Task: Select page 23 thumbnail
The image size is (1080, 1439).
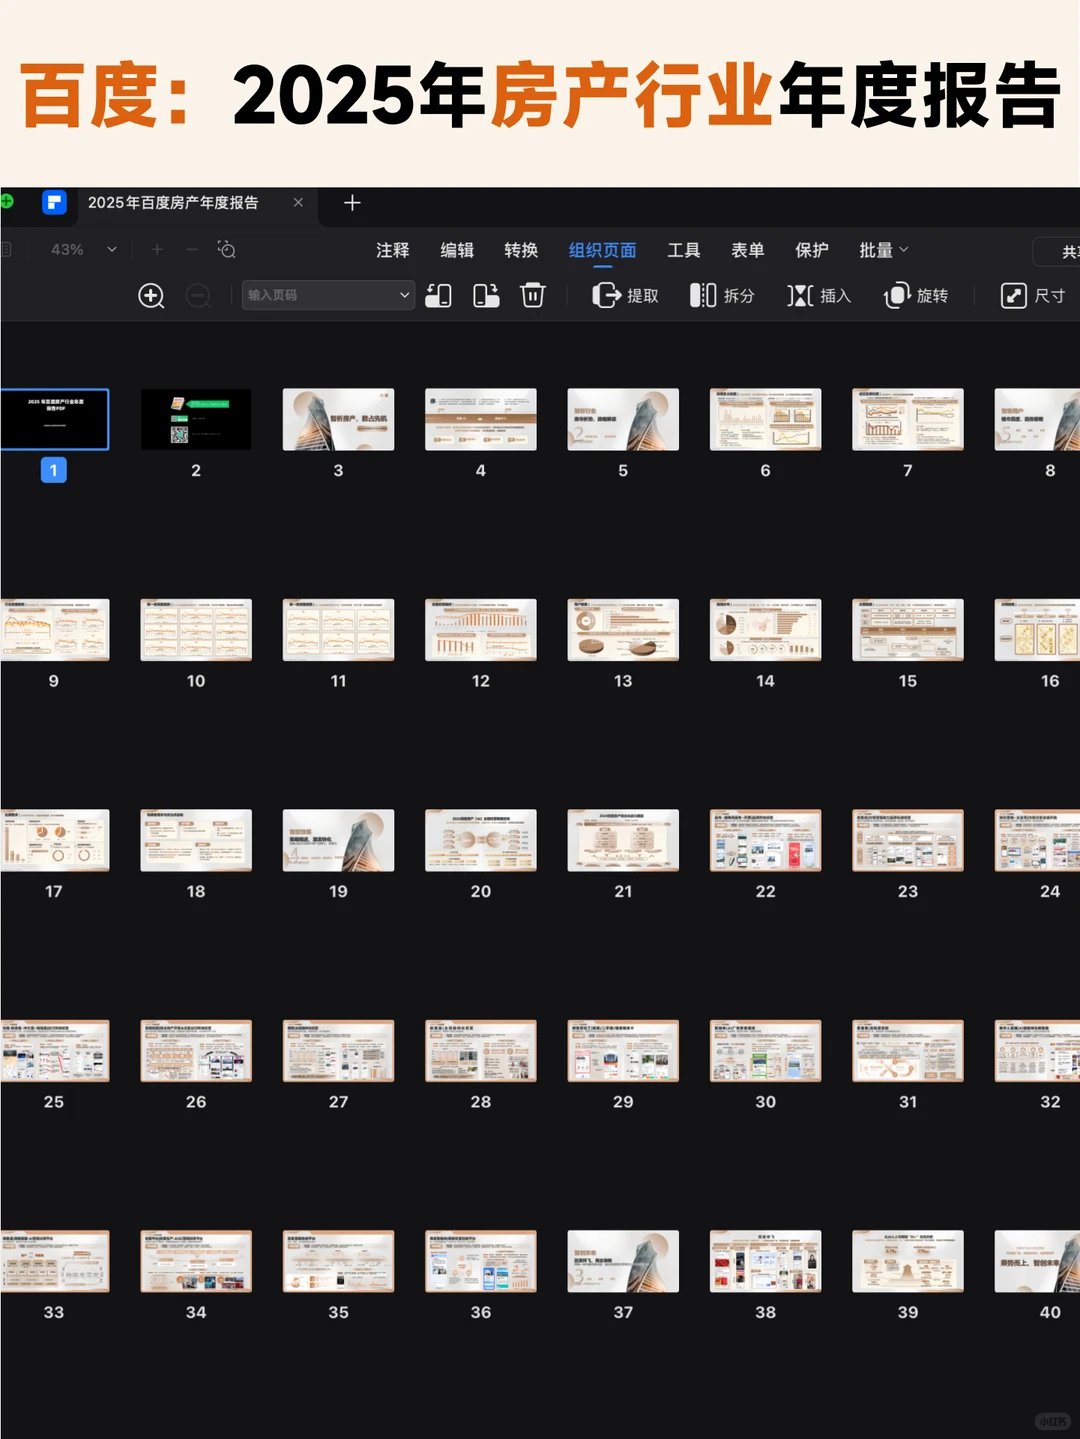Action: click(908, 840)
